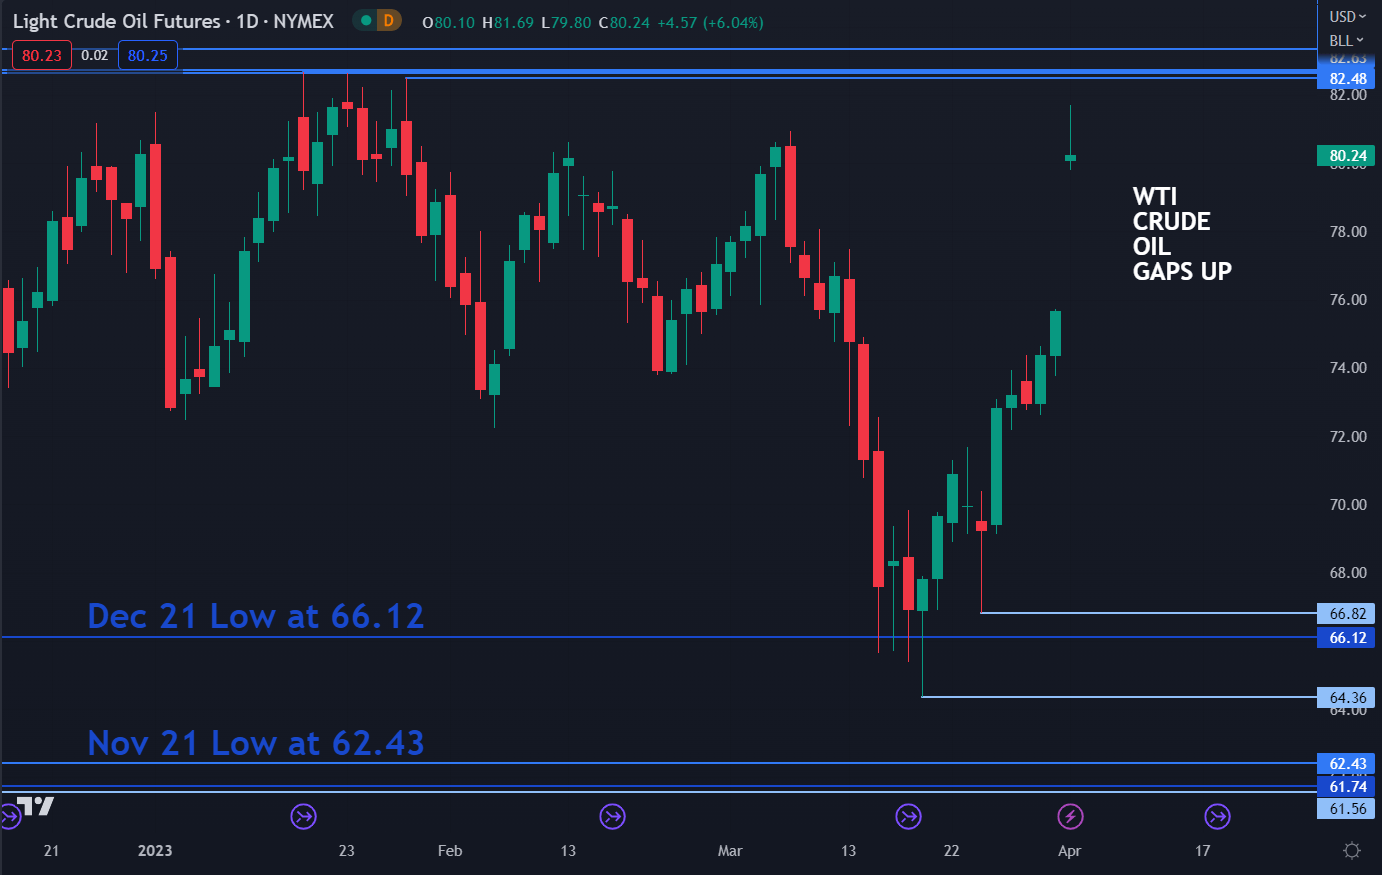Select the "WTI CRUDE OIL GAPS UP" text note
The height and width of the screenshot is (875, 1382).
click(1181, 234)
